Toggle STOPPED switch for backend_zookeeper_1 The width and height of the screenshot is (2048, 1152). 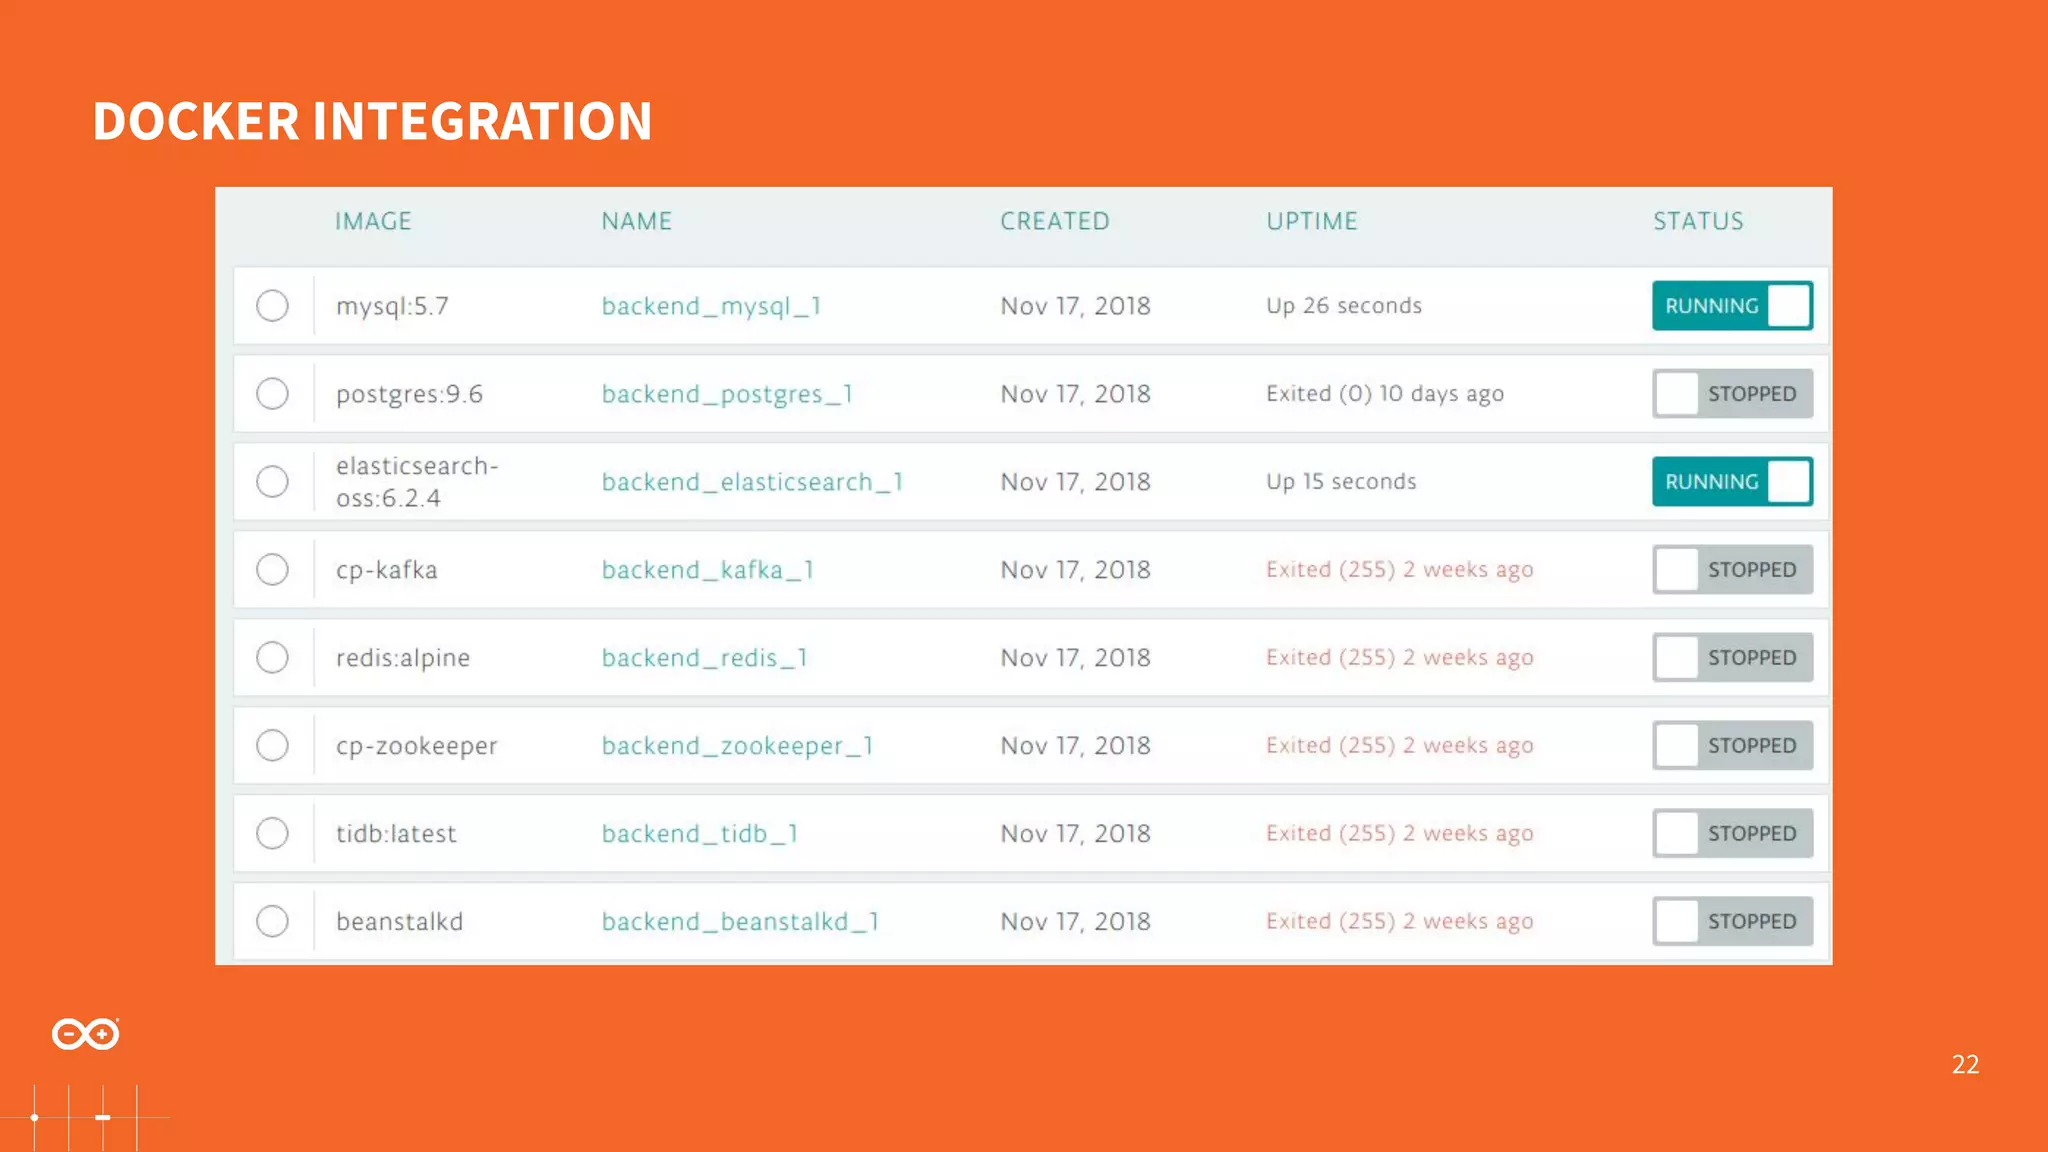1732,746
